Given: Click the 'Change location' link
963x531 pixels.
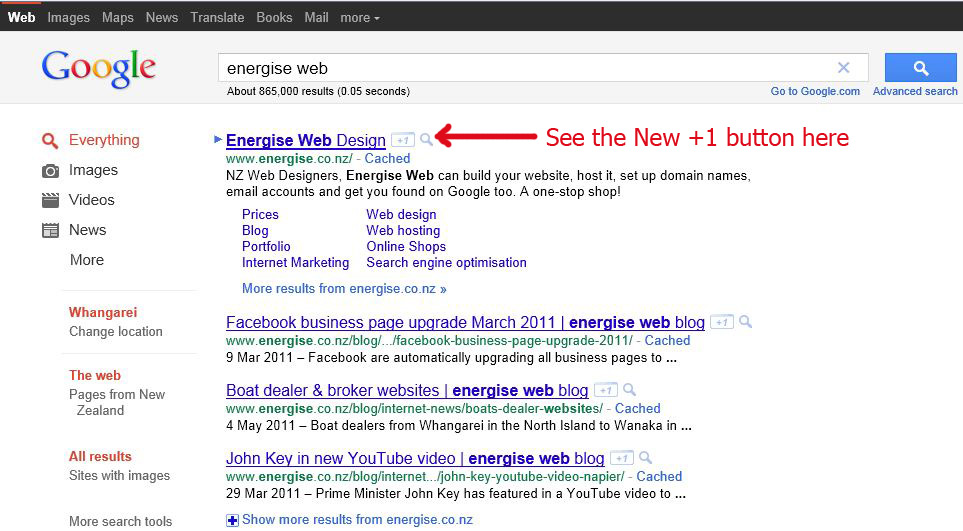Looking at the screenshot, I should pos(115,332).
